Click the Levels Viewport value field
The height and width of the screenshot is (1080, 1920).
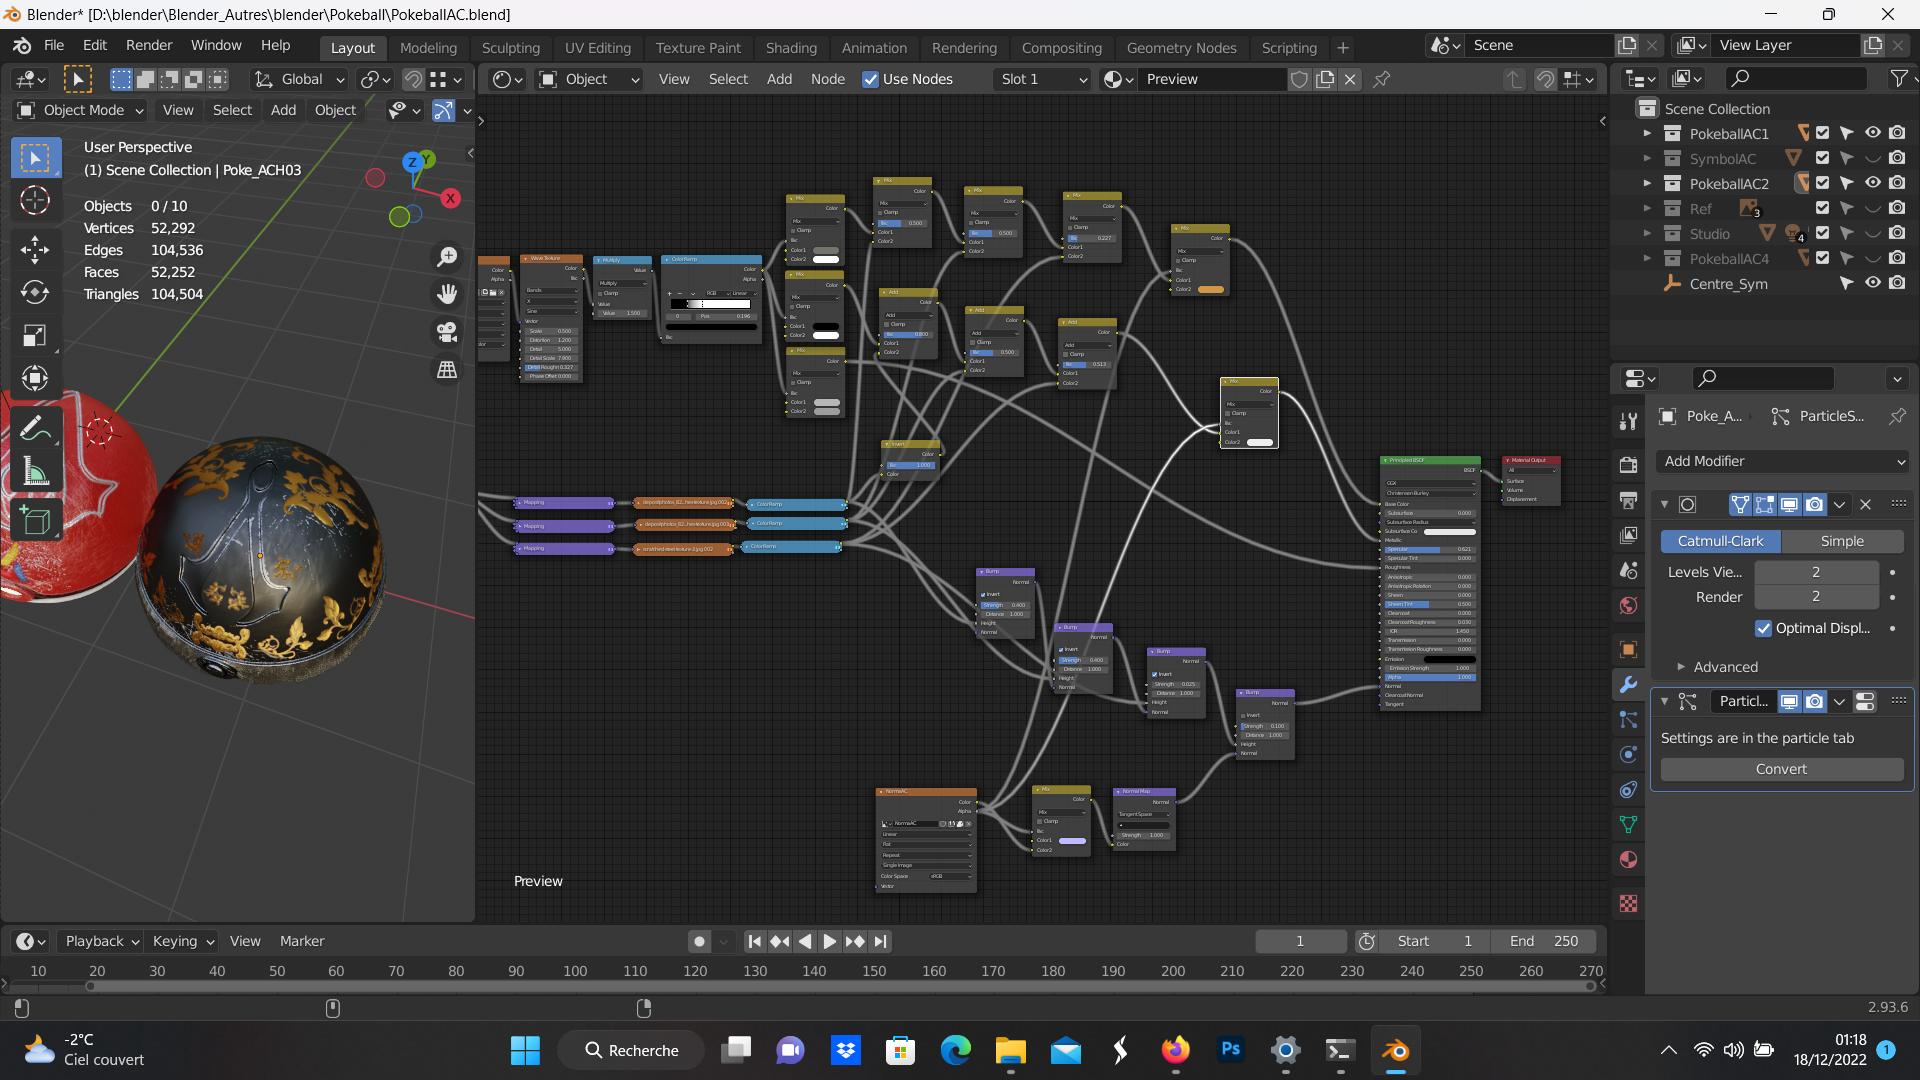click(x=1816, y=572)
